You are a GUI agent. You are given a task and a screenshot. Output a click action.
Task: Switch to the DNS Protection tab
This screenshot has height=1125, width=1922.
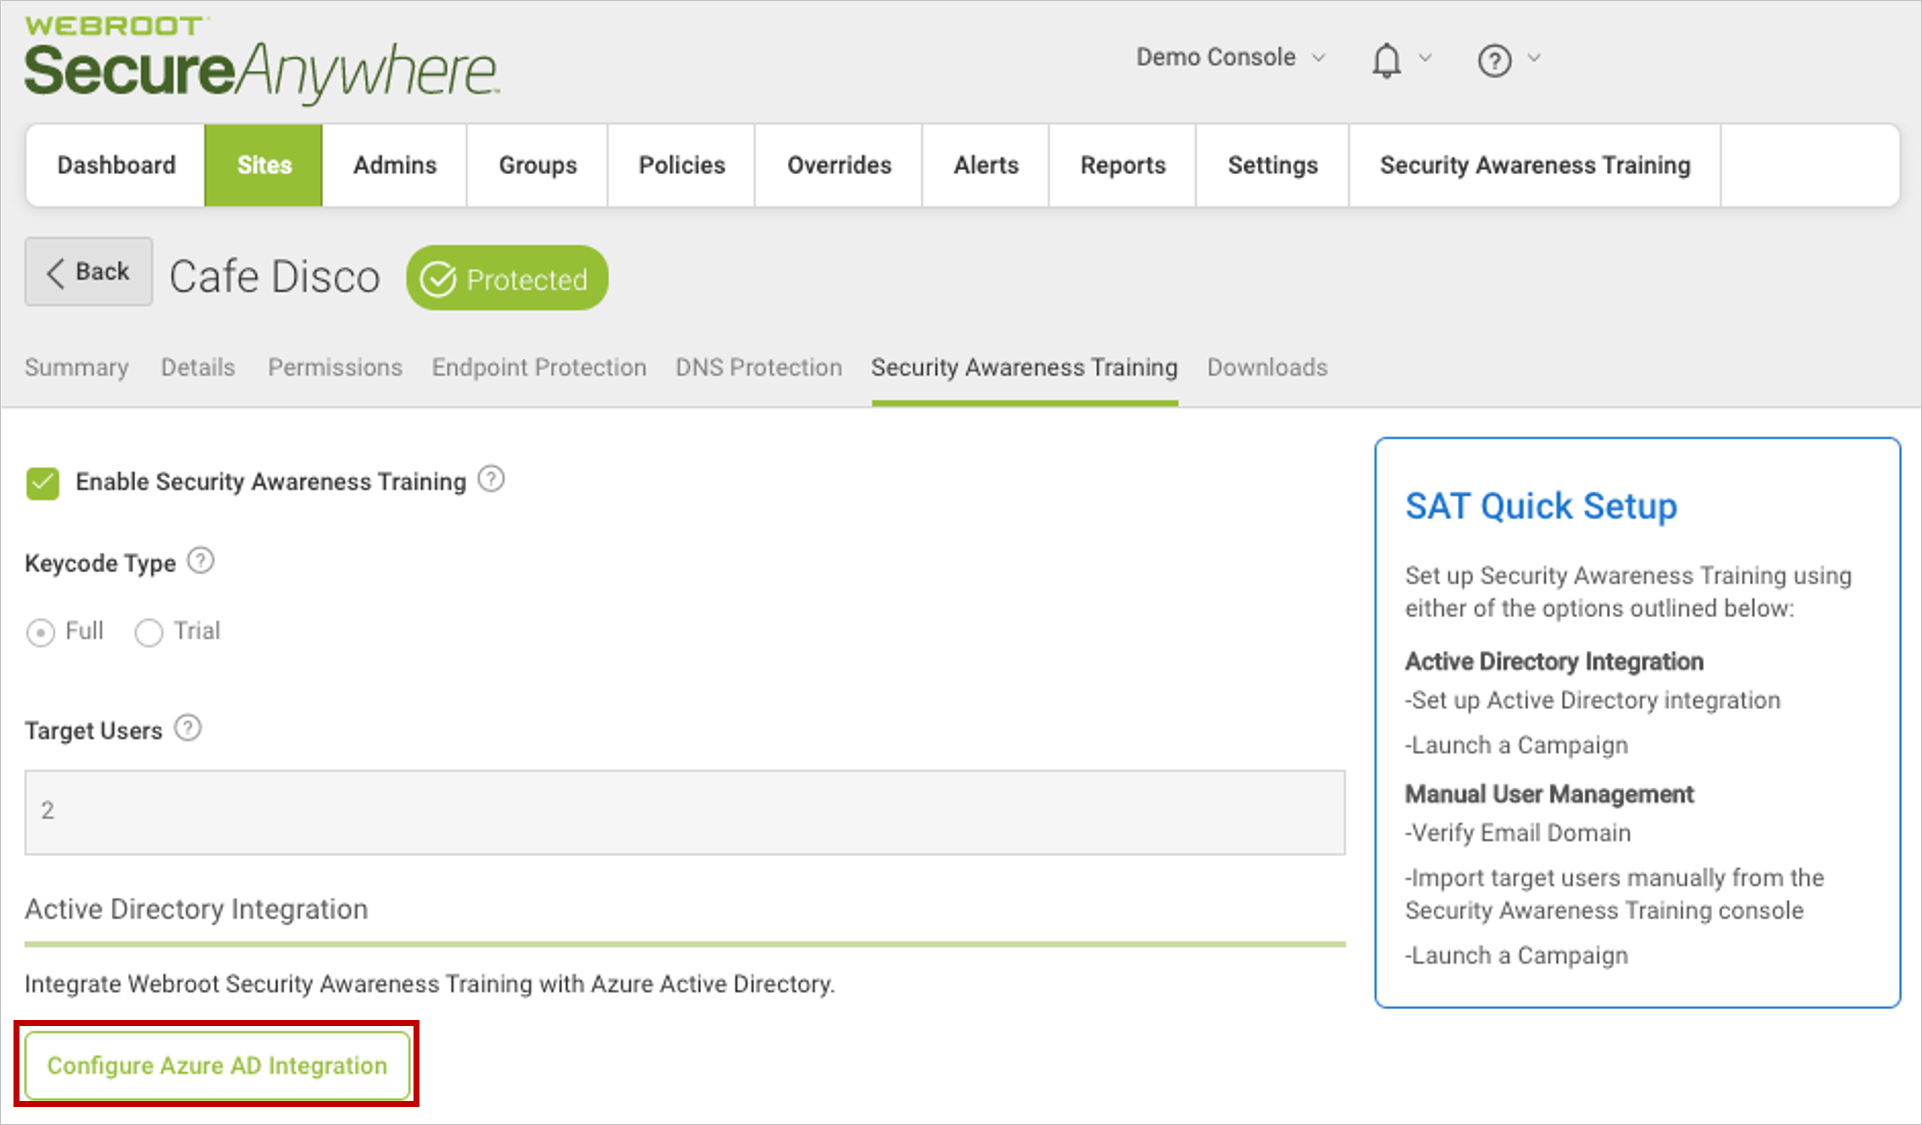758,366
